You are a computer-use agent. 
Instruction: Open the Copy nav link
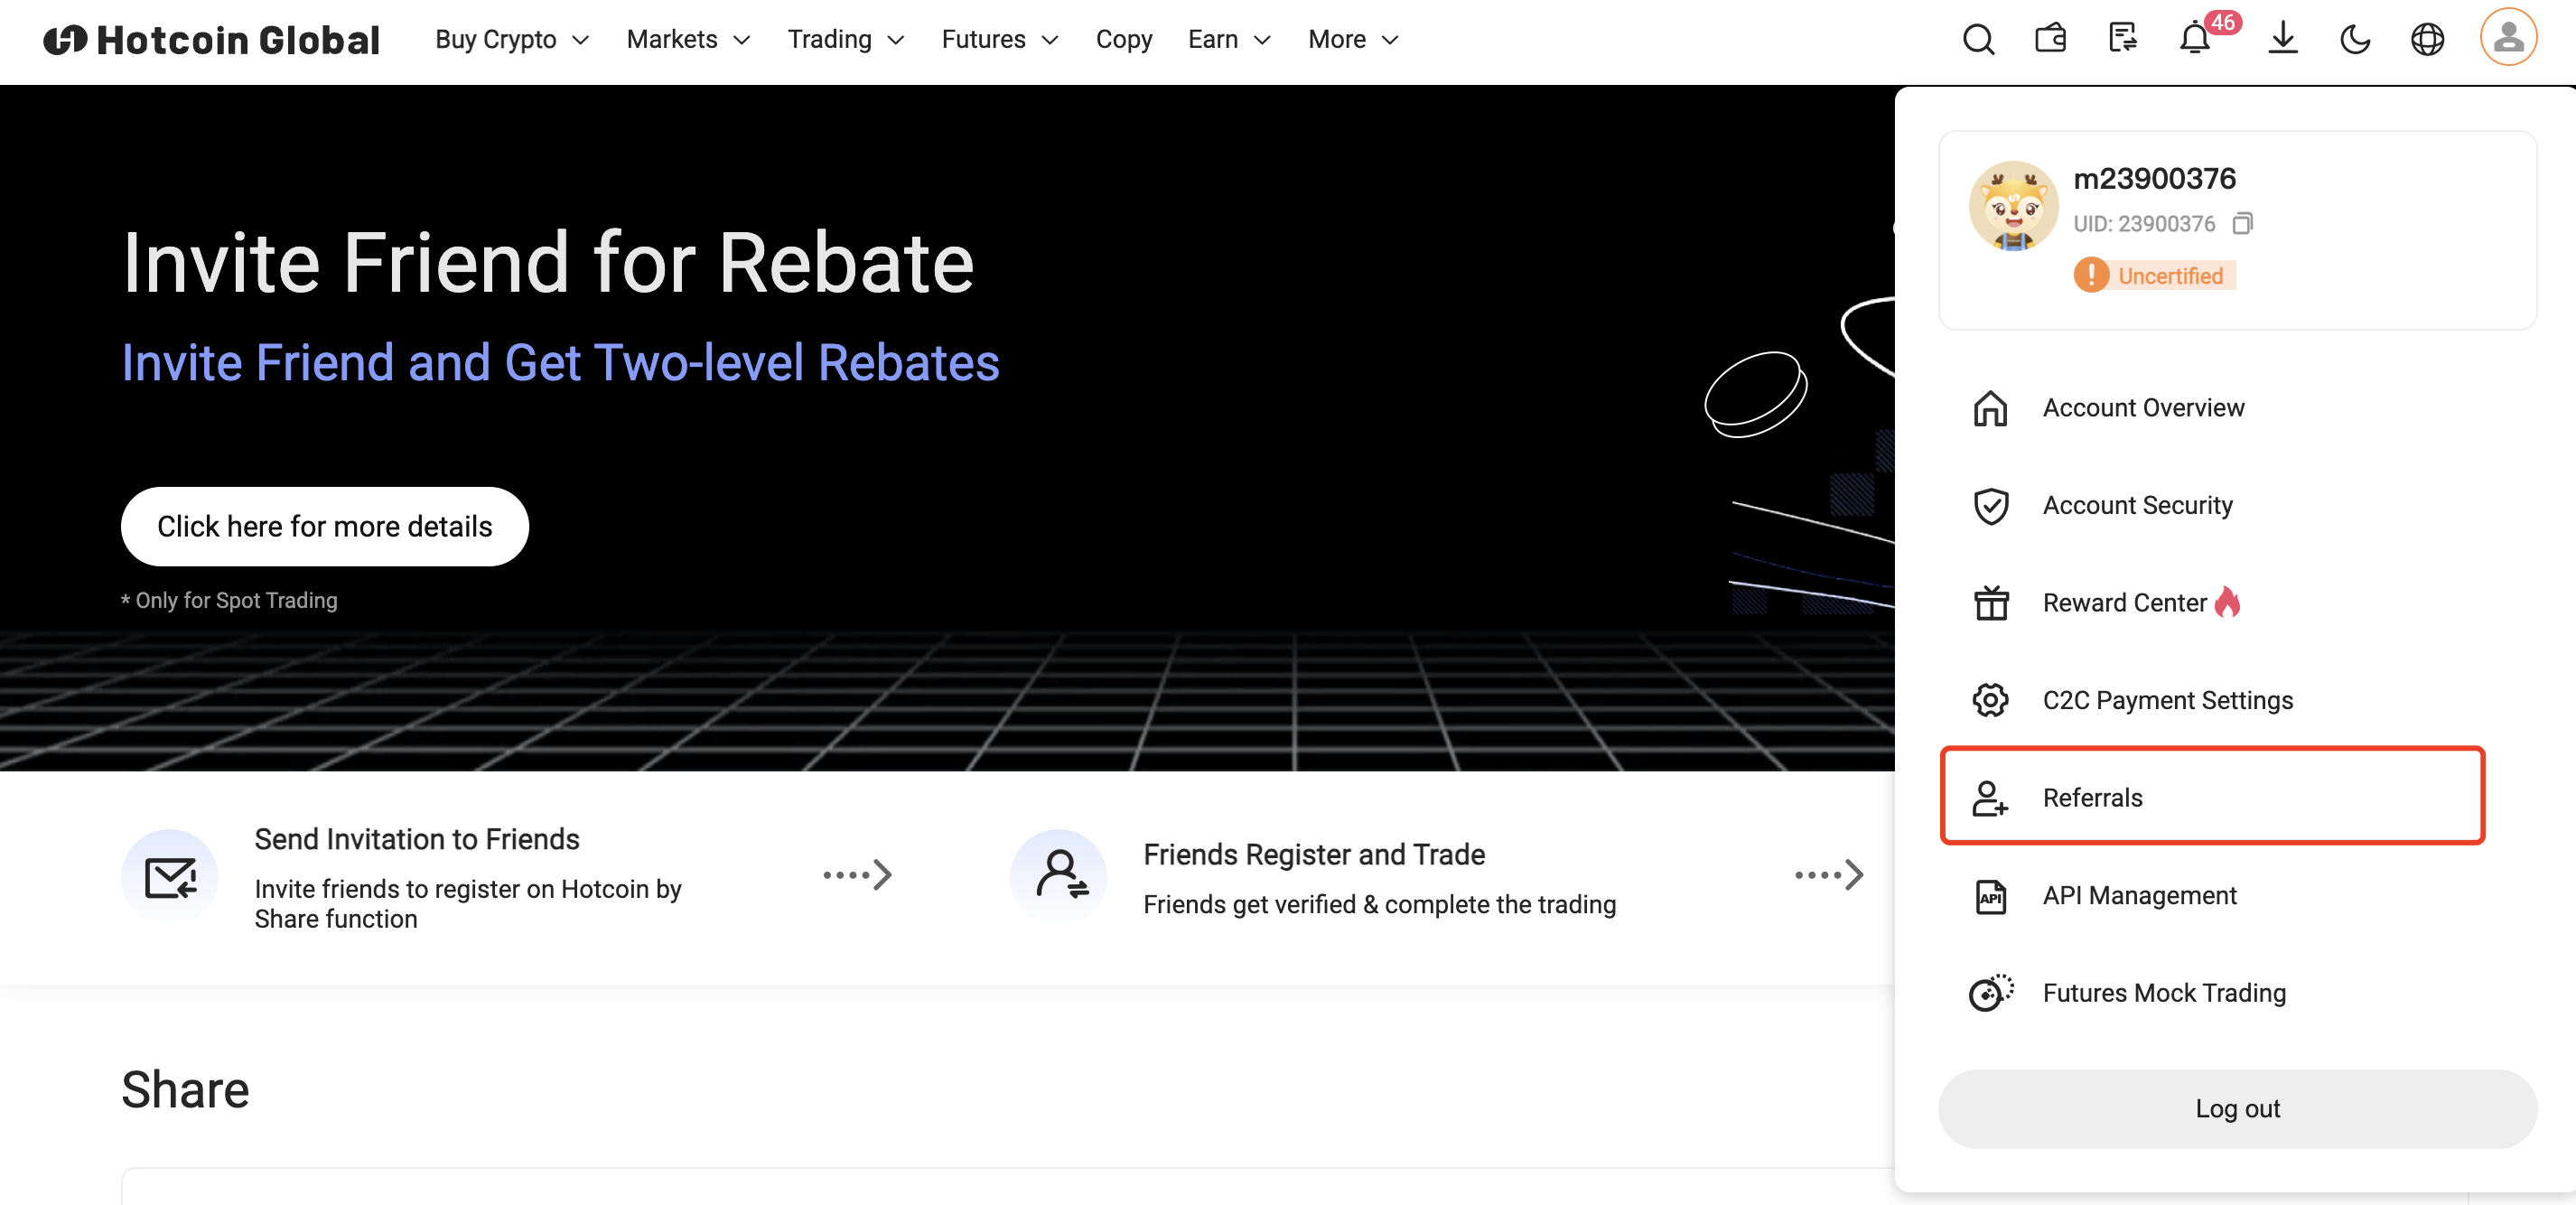pyautogui.click(x=1123, y=40)
